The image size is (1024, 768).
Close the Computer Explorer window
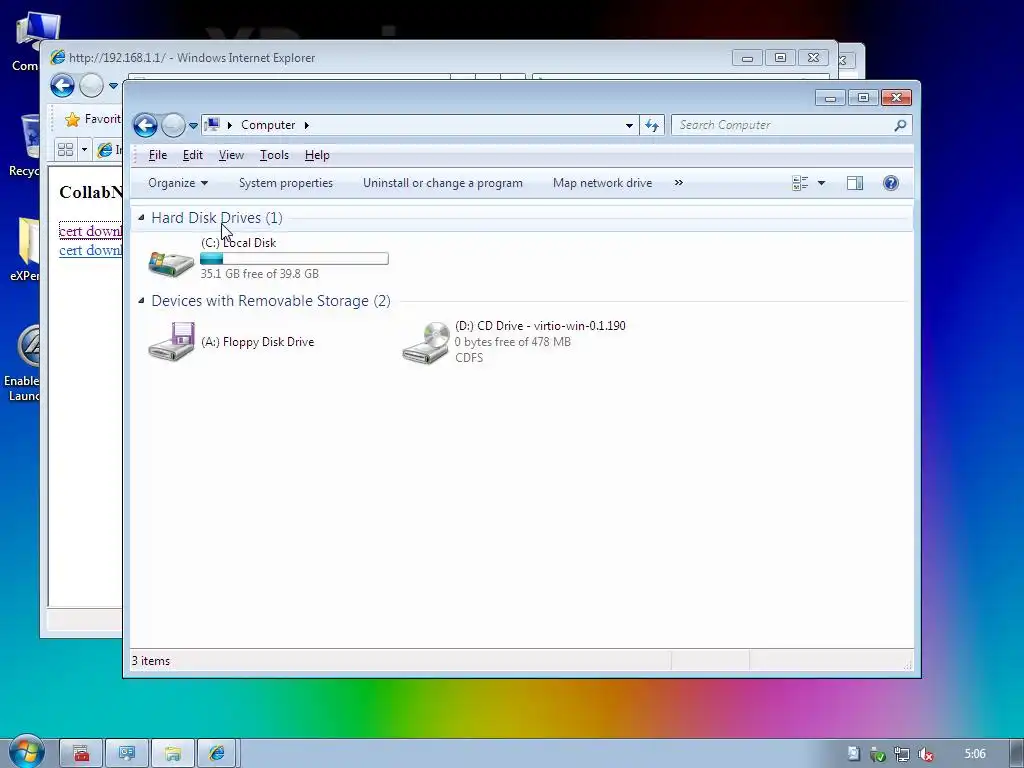(x=896, y=98)
